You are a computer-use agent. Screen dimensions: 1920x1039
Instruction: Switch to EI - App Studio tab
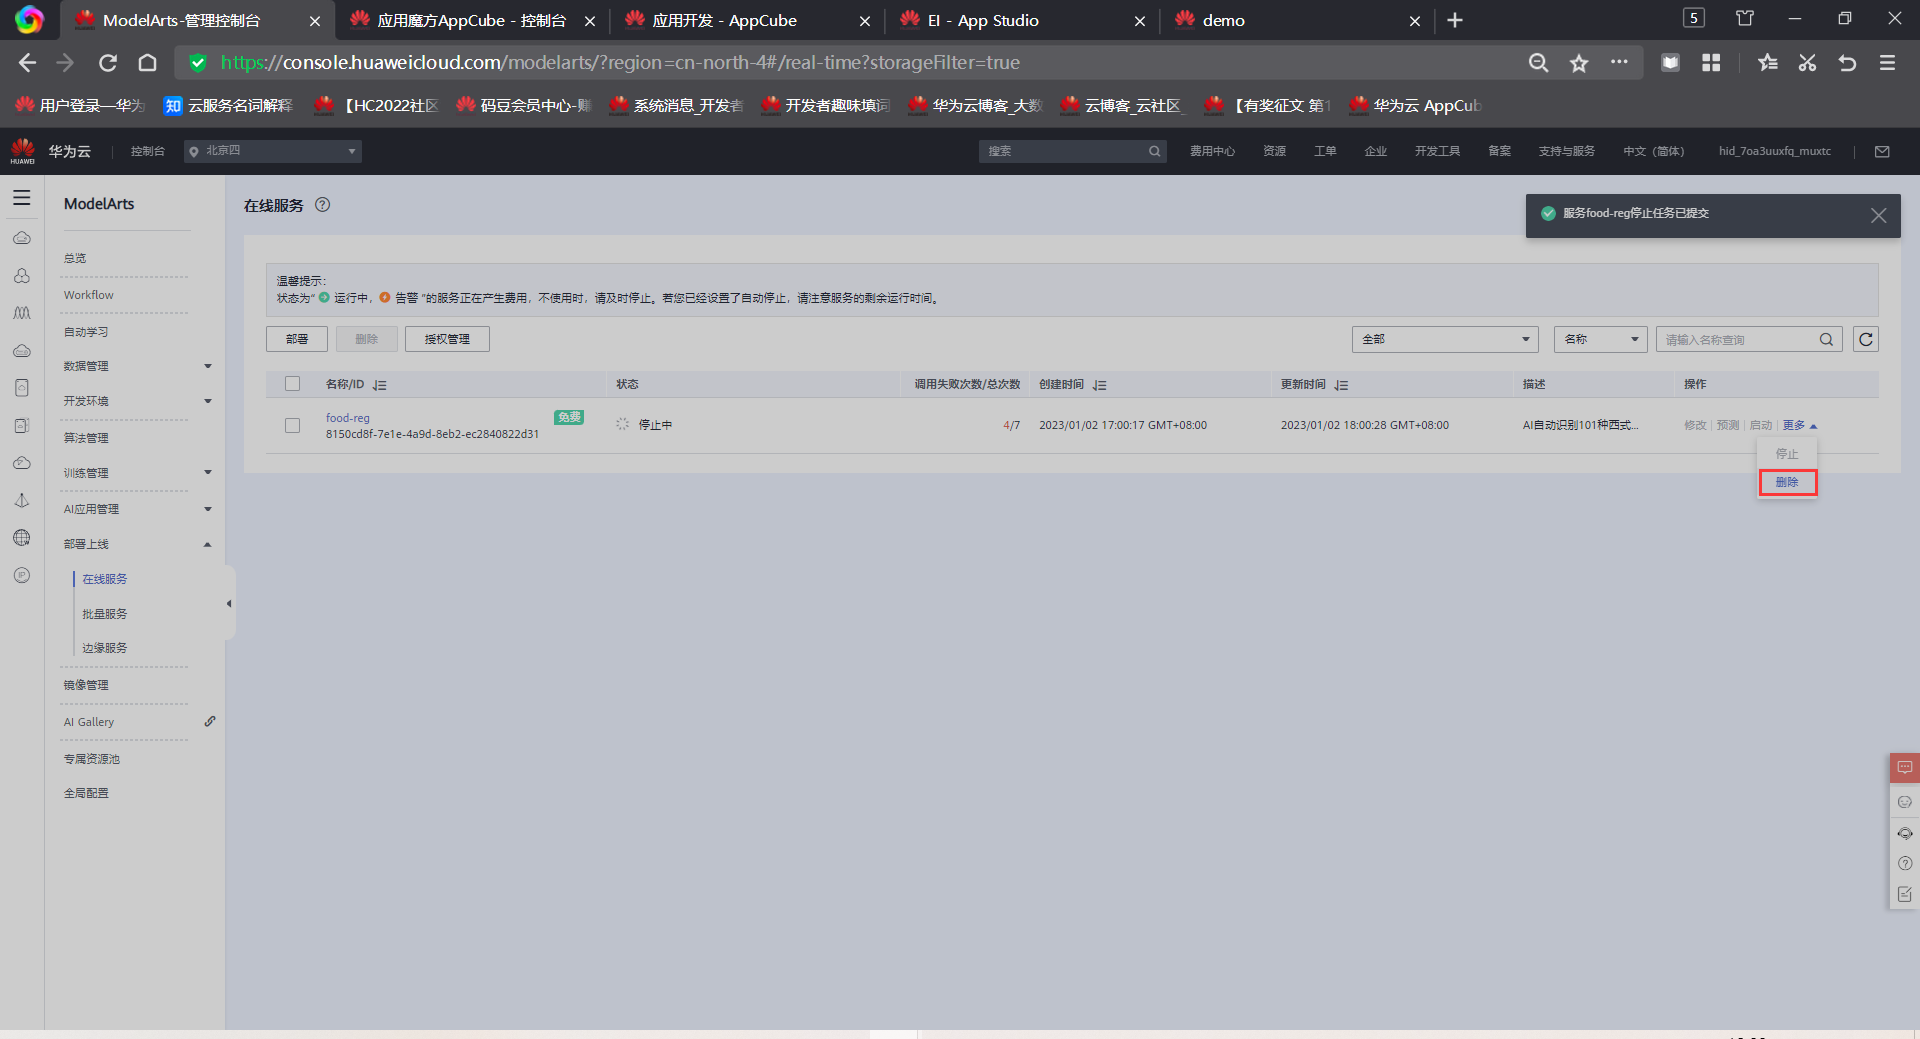tap(1022, 20)
